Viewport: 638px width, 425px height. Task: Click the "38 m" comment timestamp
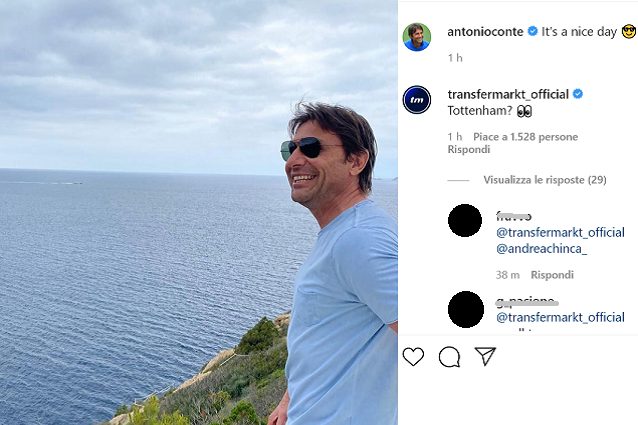pos(507,275)
